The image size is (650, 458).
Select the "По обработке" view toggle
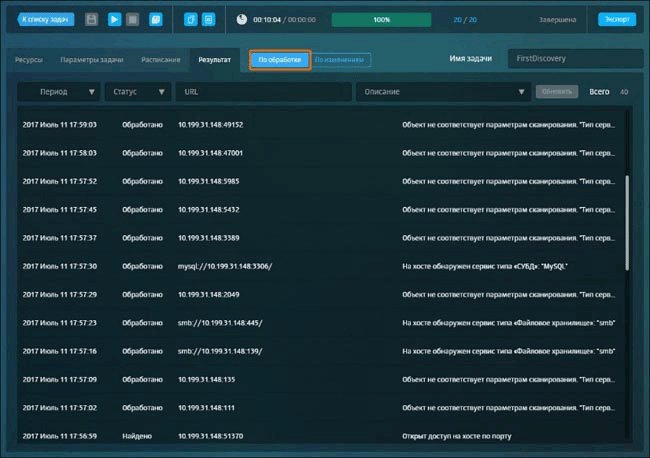coord(279,60)
